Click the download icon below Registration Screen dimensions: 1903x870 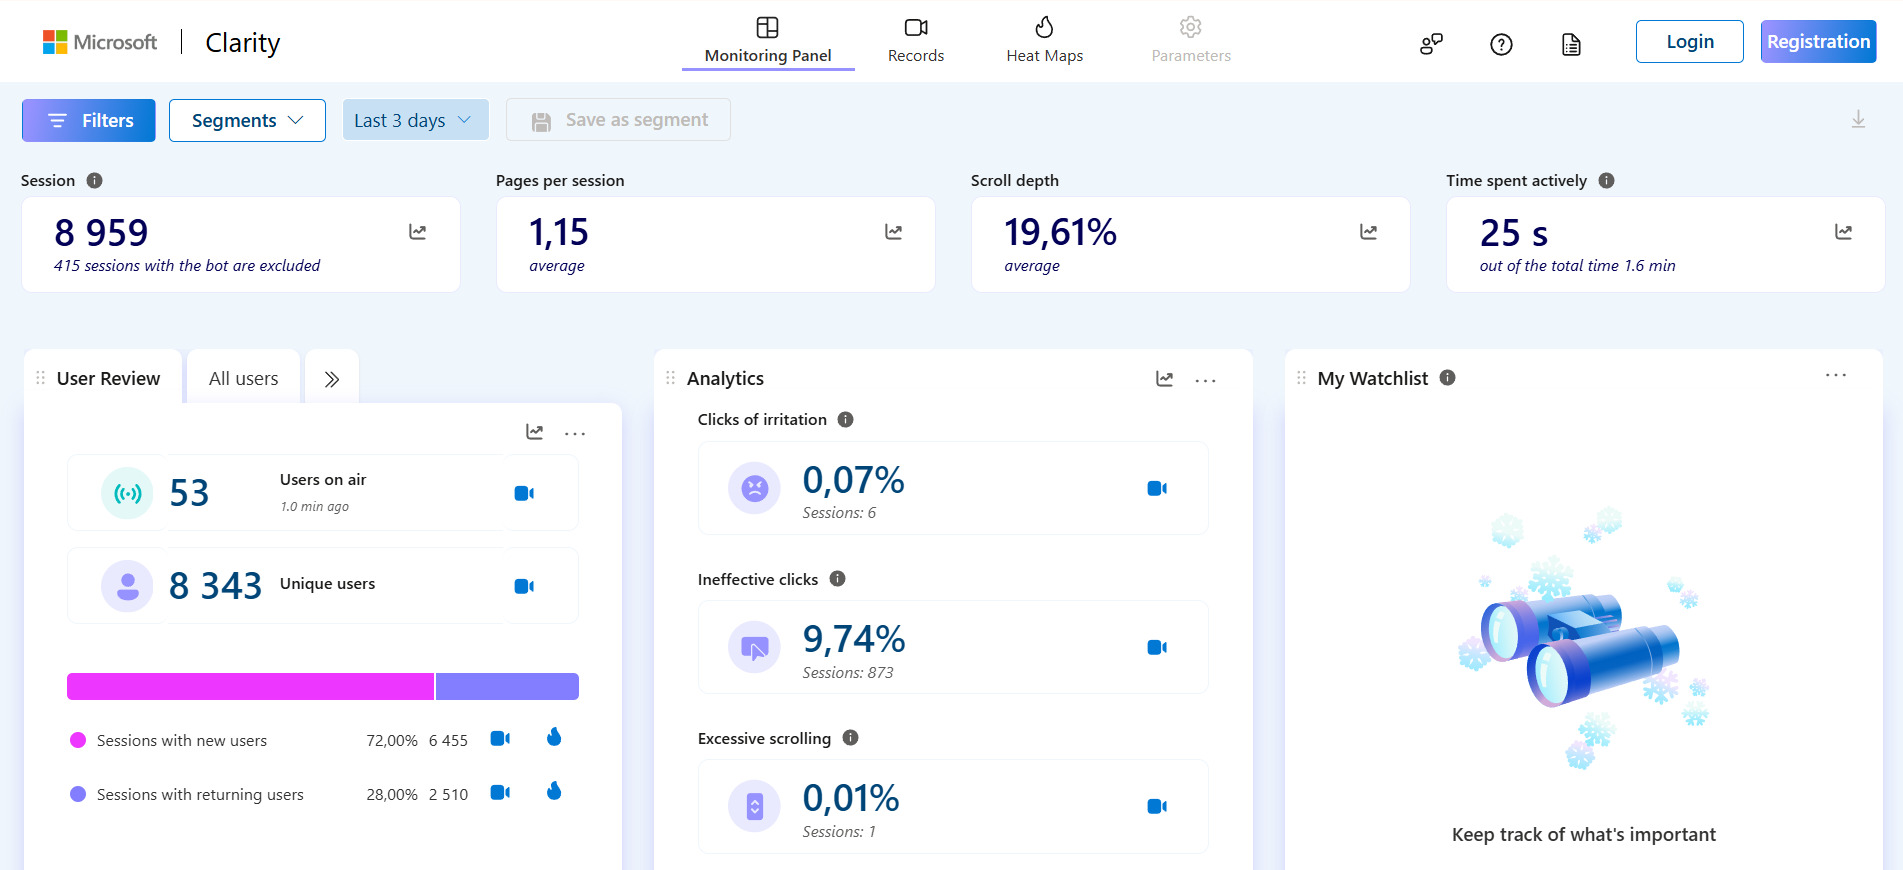(x=1858, y=120)
